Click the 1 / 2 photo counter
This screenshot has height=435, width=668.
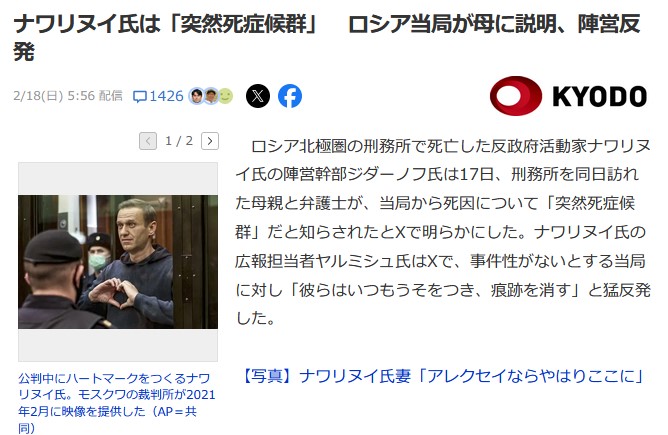click(x=179, y=141)
